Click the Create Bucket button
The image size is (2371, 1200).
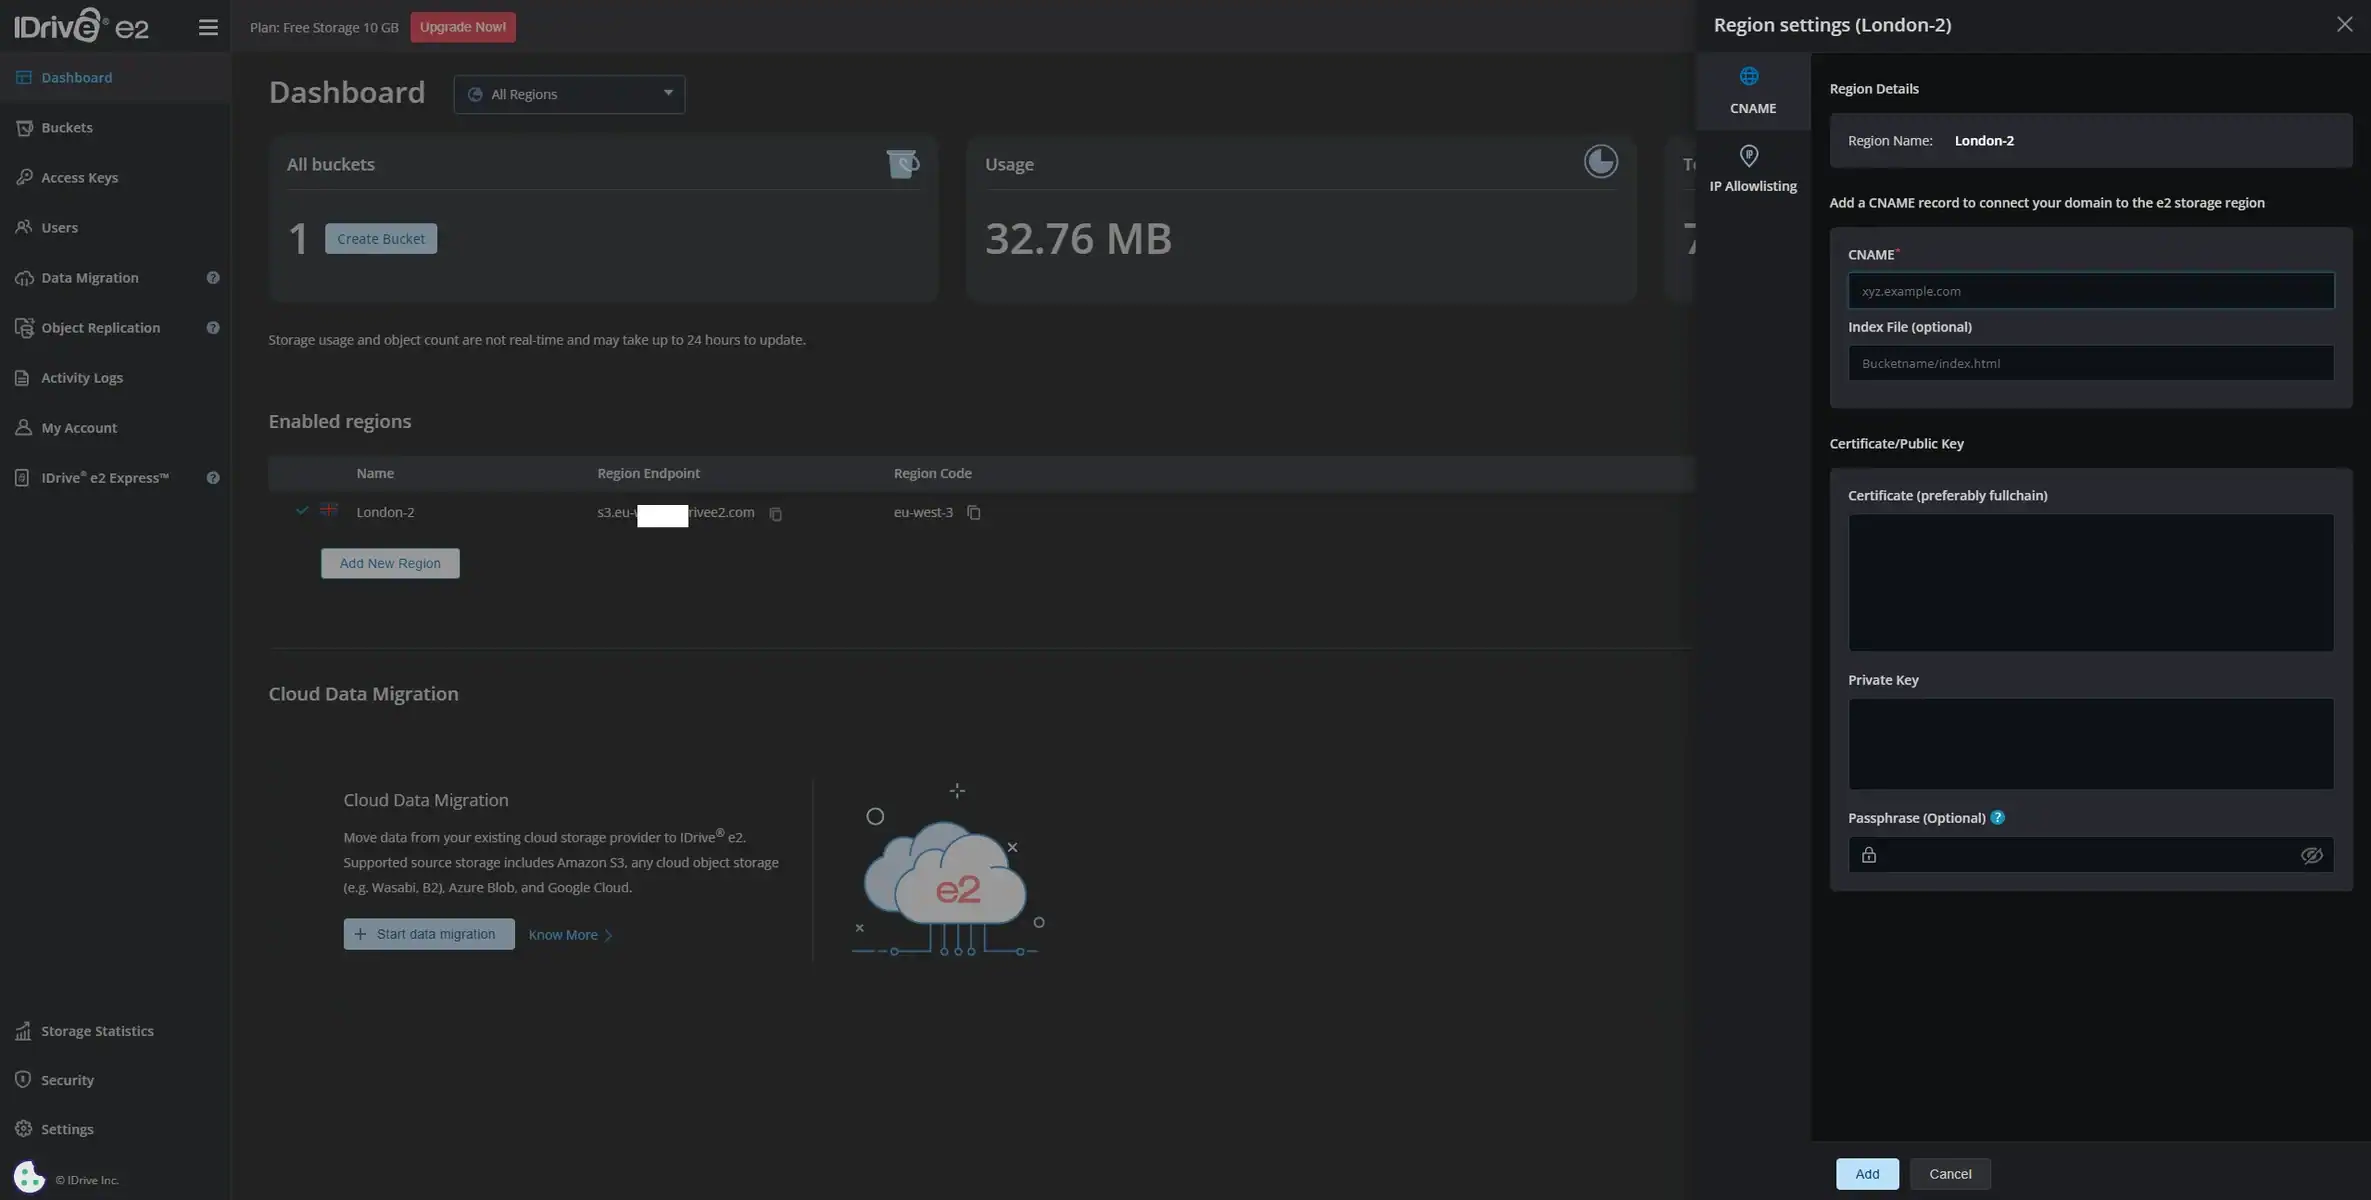click(x=381, y=238)
